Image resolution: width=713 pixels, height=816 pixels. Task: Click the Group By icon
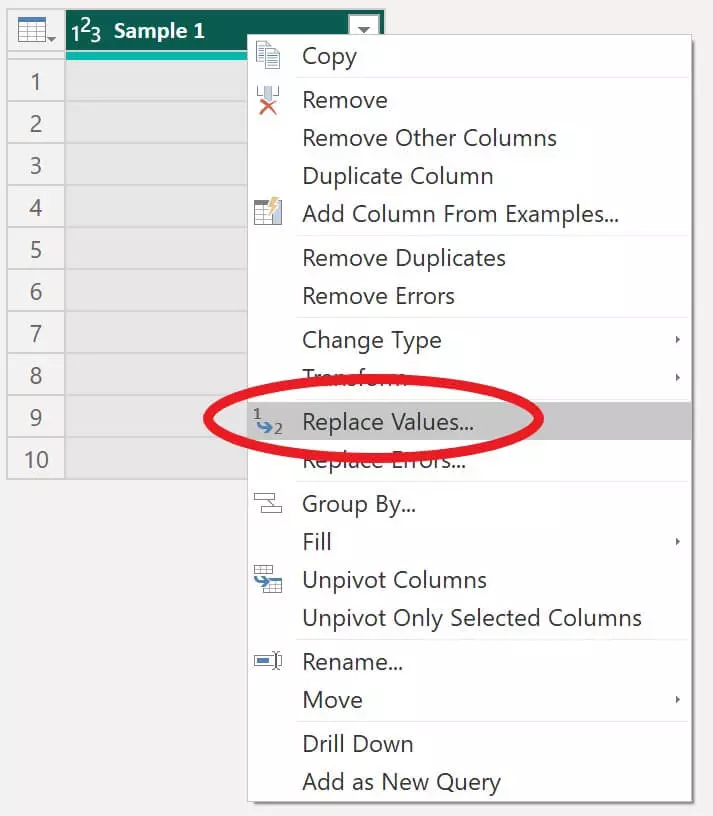(x=268, y=503)
